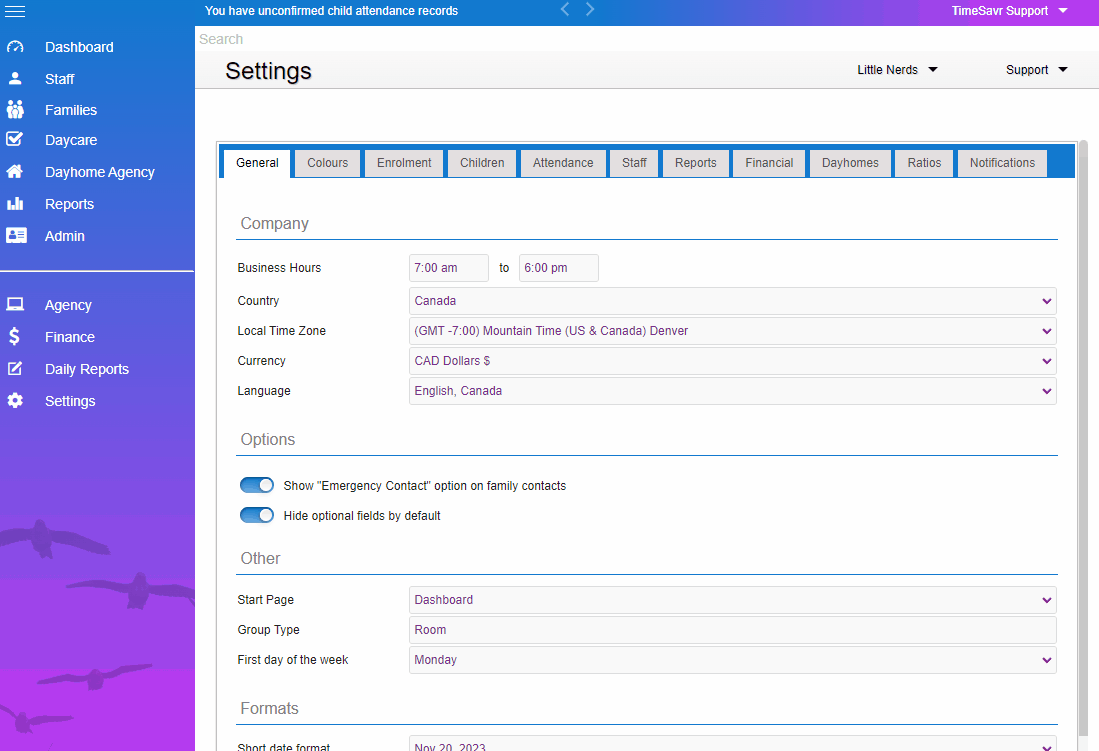Click the Finance dollar sign icon
Image resolution: width=1099 pixels, height=751 pixels.
[15, 337]
